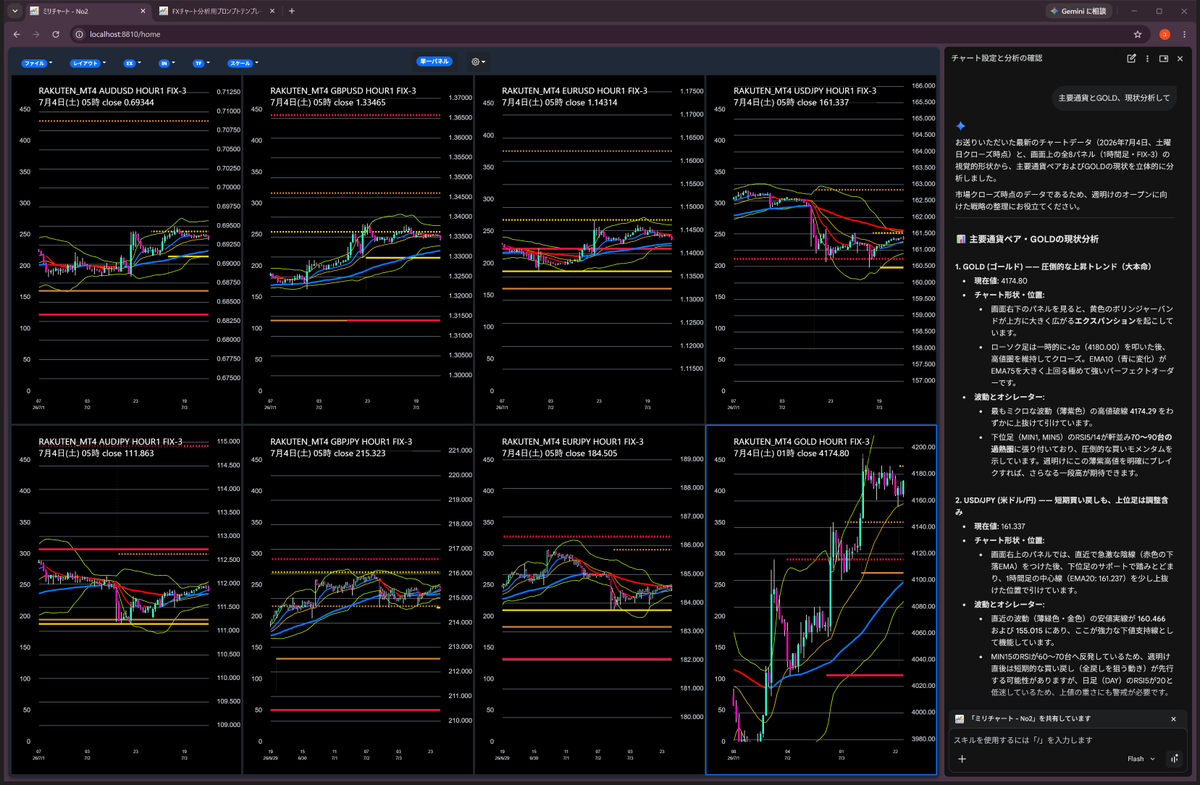Select the AUDJPY HOUR1 chart panel
The height and width of the screenshot is (785, 1200).
pyautogui.click(x=126, y=599)
